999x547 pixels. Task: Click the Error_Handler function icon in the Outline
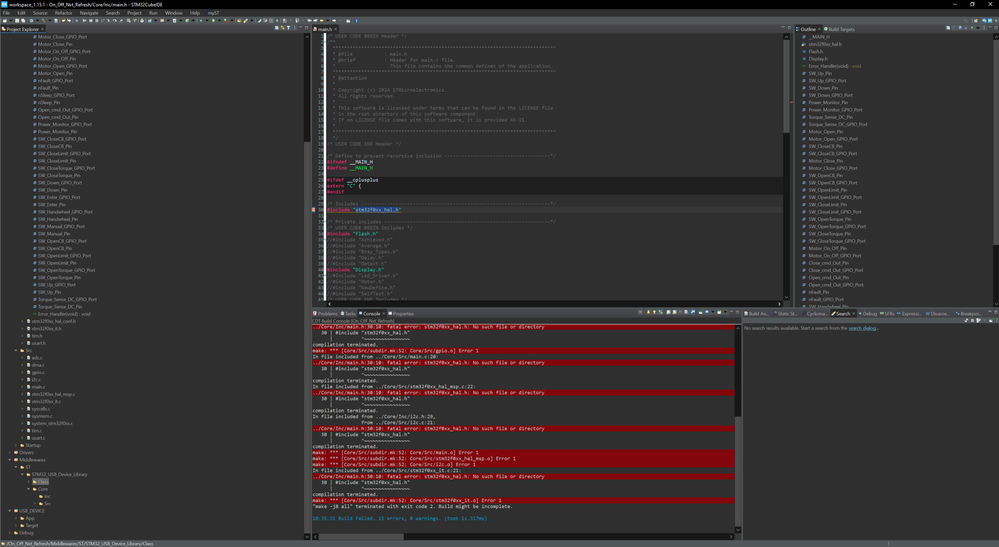tap(803, 66)
